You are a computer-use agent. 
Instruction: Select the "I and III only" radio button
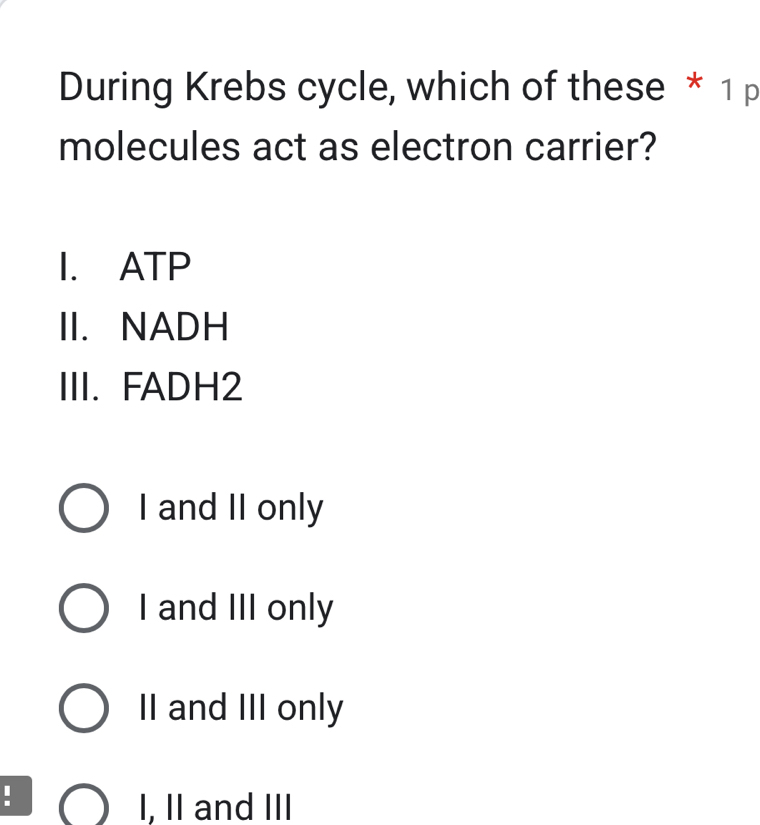(x=83, y=608)
